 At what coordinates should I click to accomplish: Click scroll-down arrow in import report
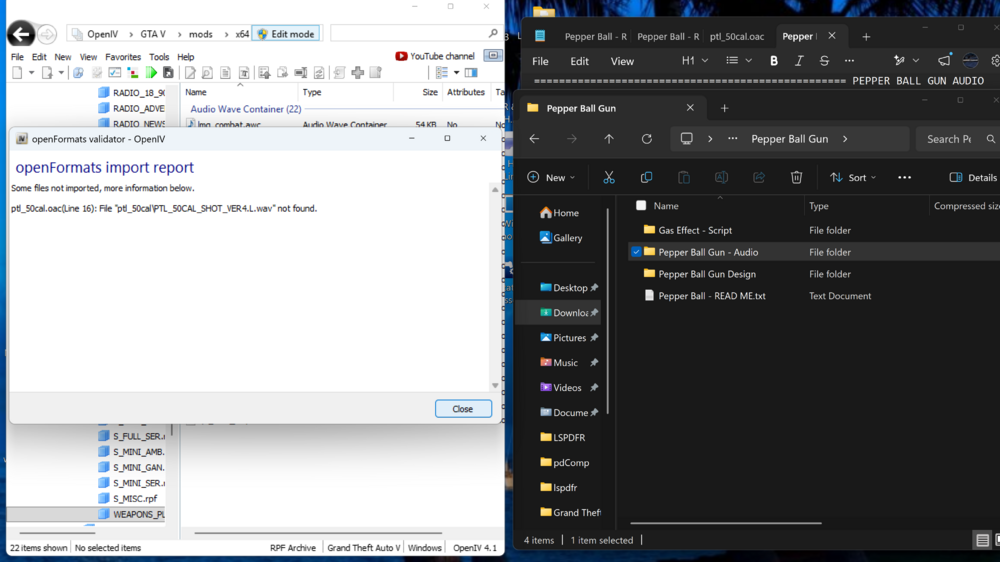coord(495,385)
